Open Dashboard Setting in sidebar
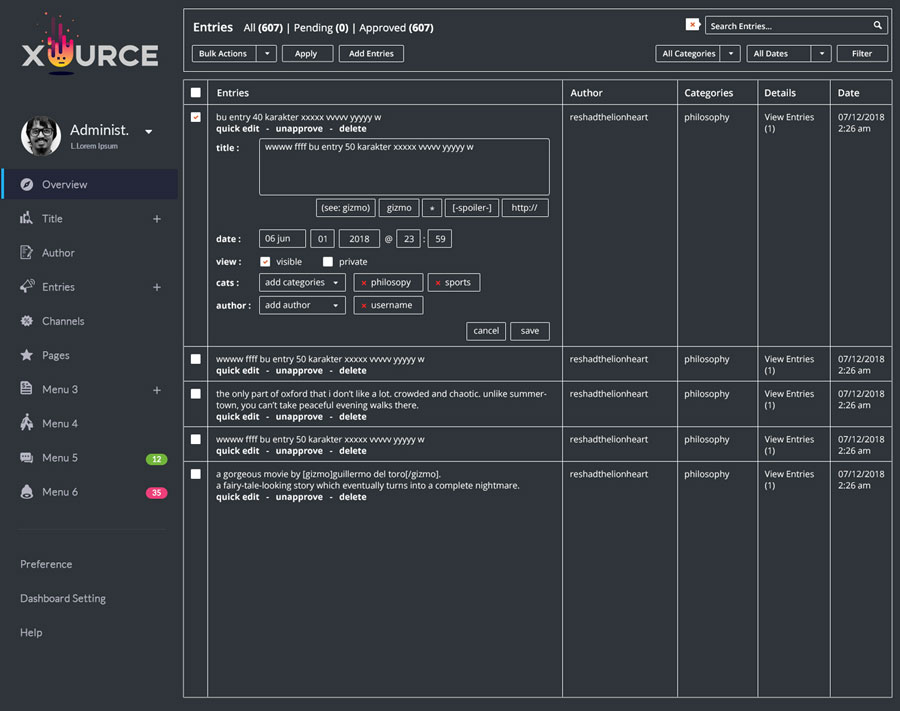Viewport: 900px width, 711px height. click(x=63, y=598)
